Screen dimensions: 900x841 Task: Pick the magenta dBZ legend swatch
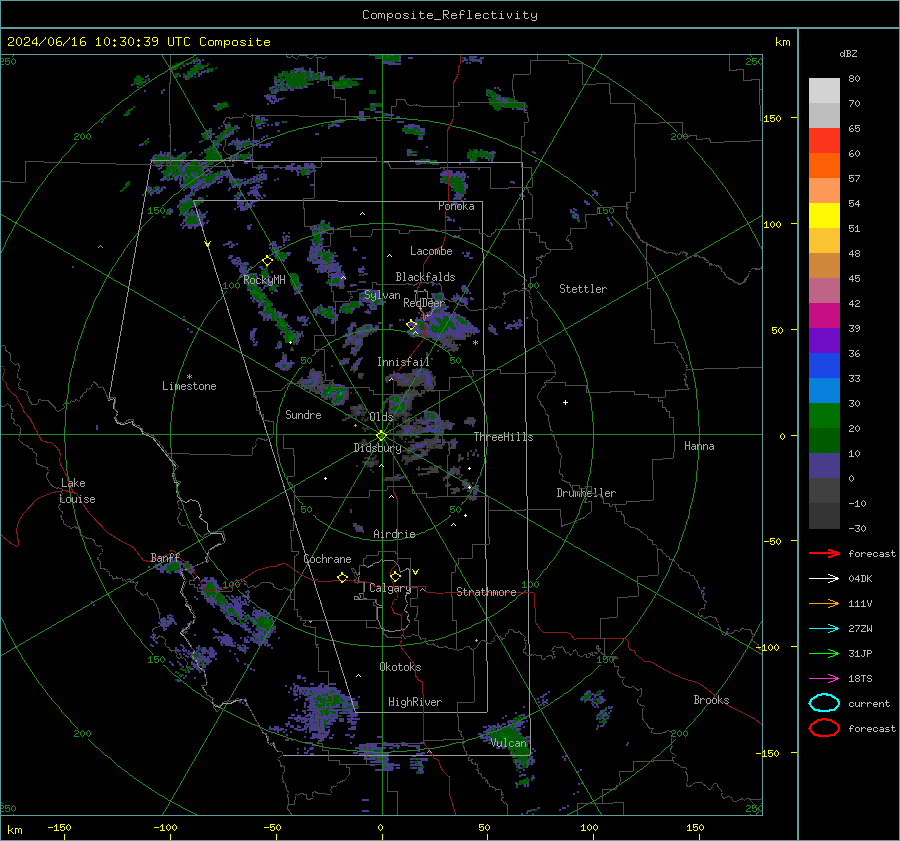coord(824,316)
